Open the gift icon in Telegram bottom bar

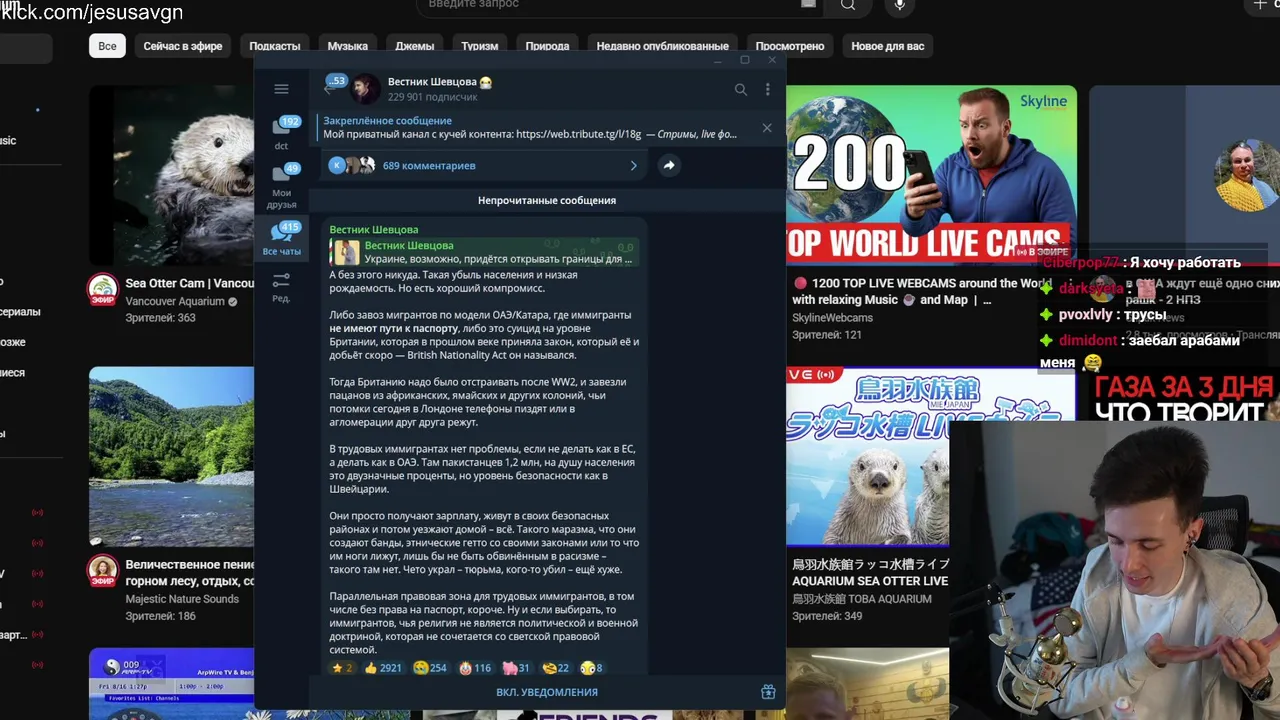pyautogui.click(x=768, y=692)
